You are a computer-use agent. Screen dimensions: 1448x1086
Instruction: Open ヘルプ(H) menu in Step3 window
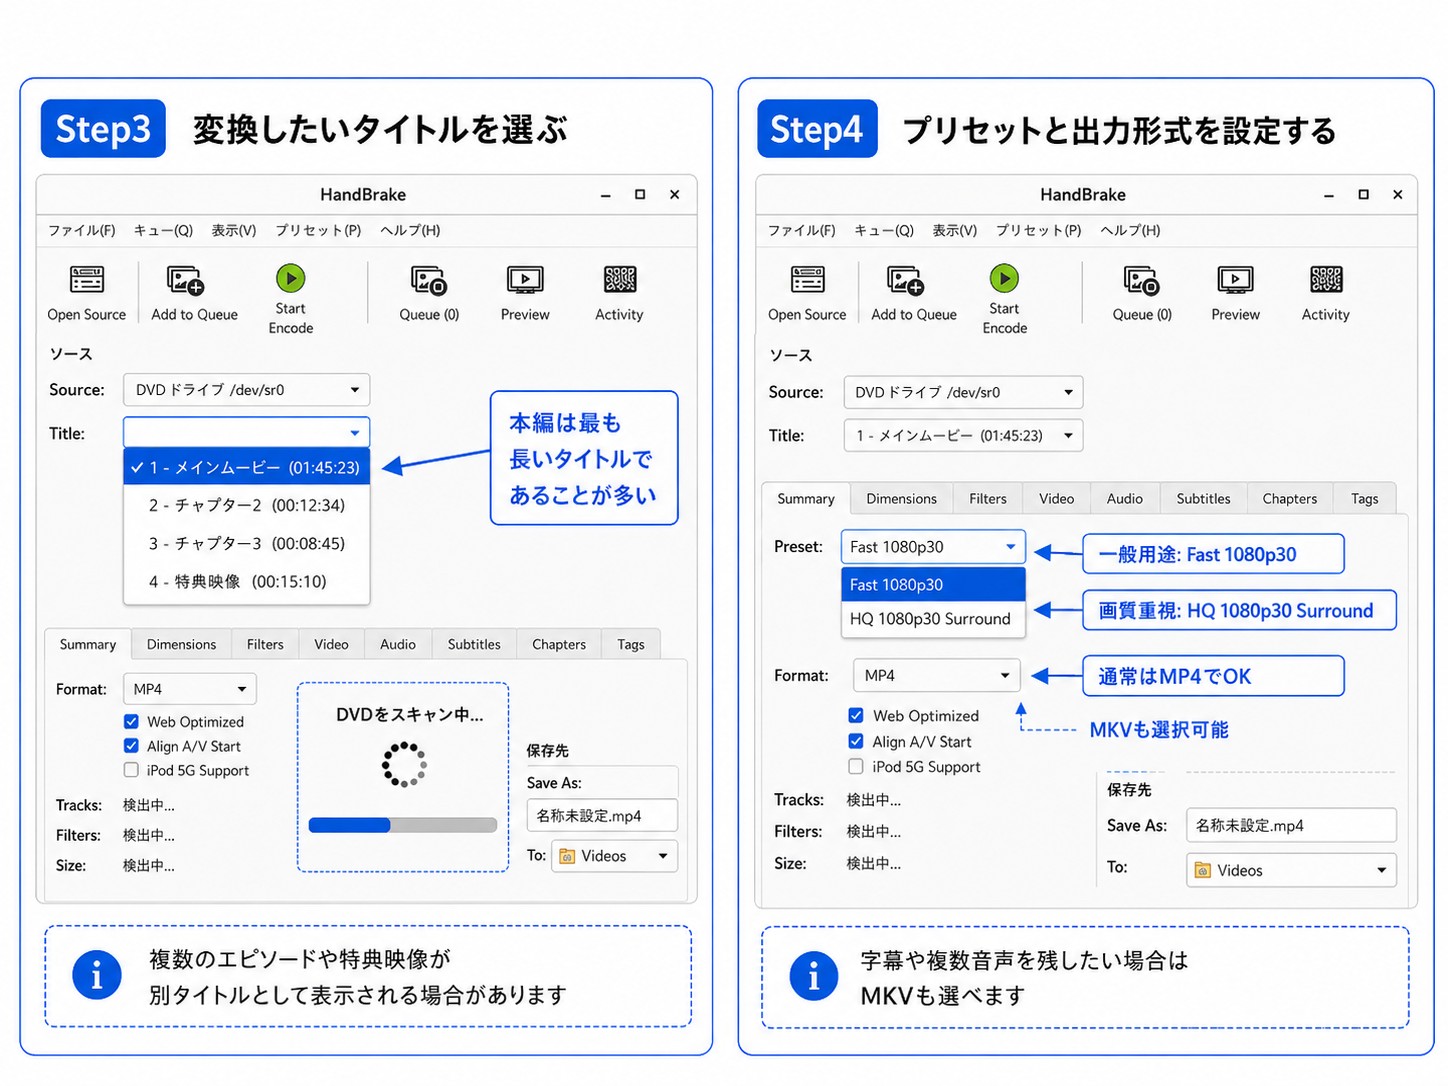pos(410,230)
